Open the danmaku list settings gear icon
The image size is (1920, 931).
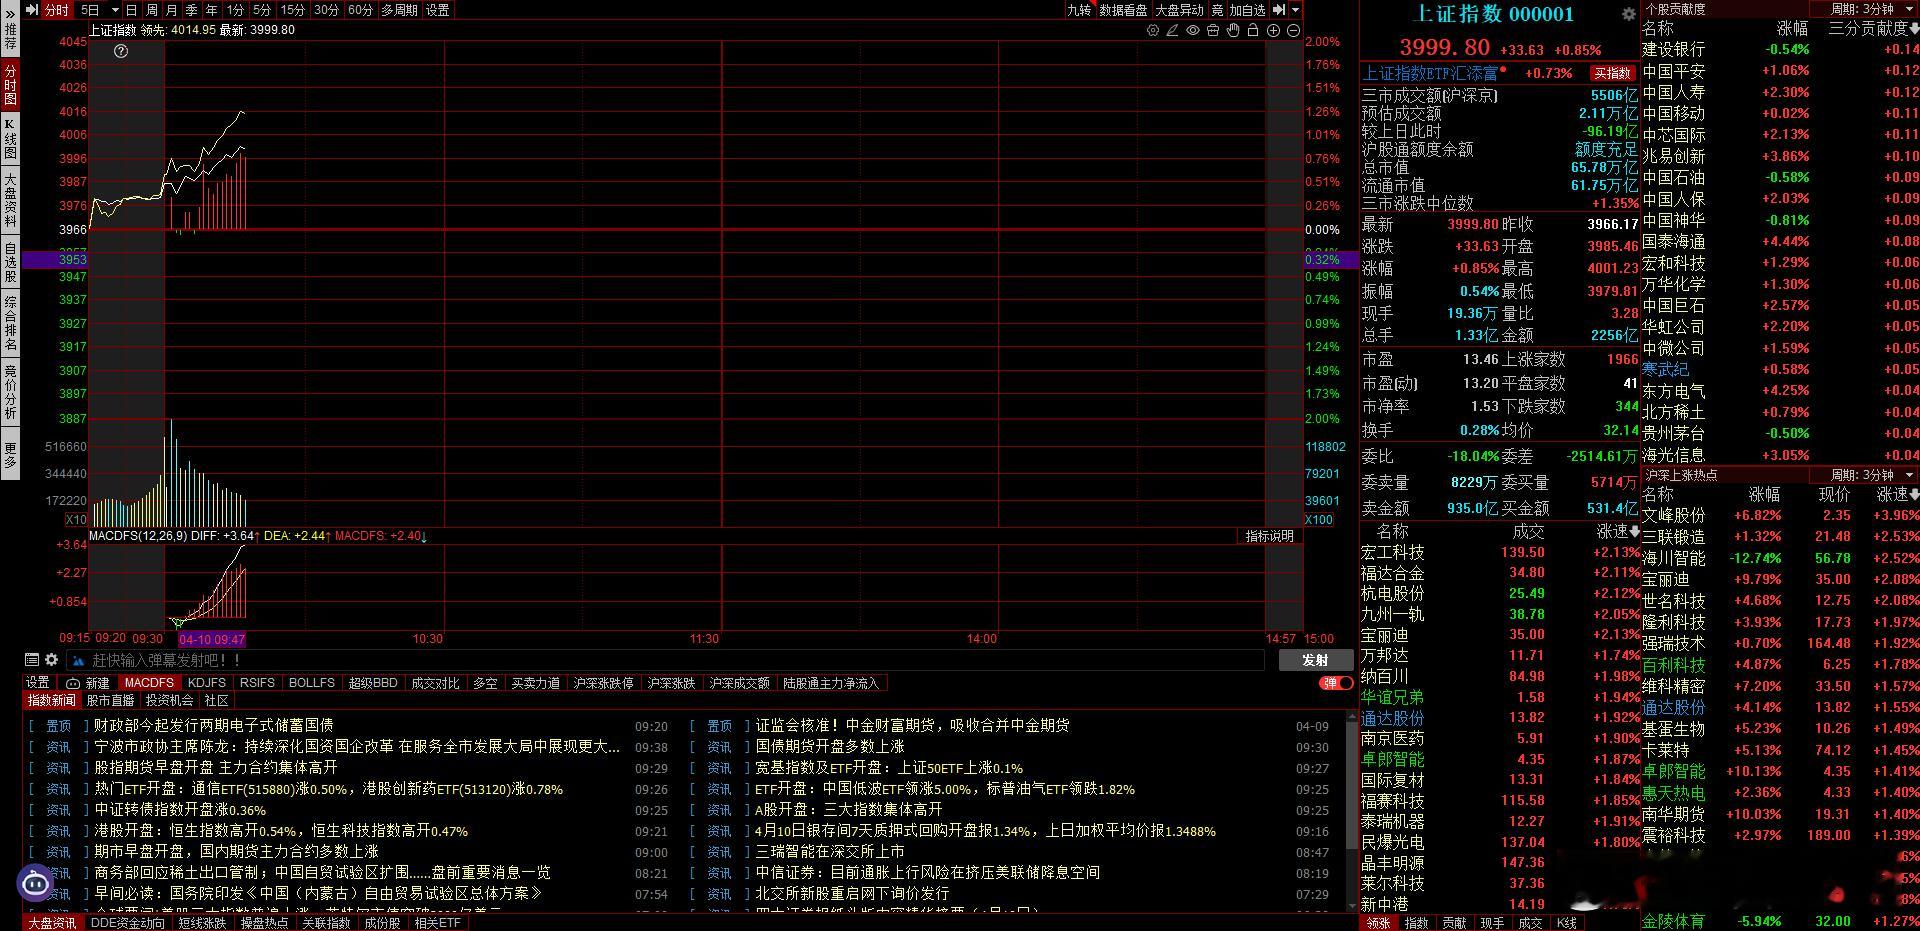pos(51,660)
